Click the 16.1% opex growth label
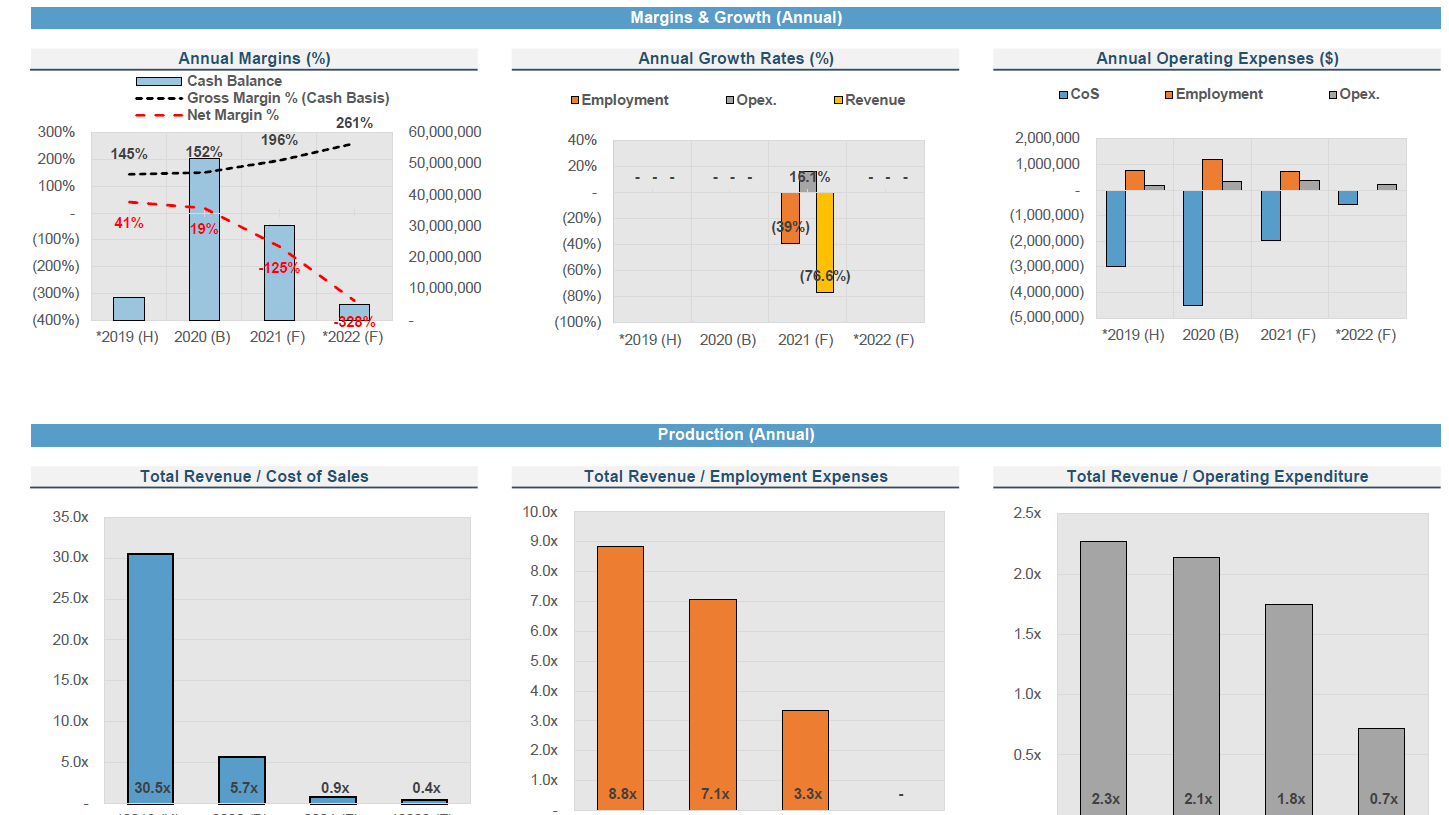Image resolution: width=1449 pixels, height=815 pixels. [x=810, y=177]
